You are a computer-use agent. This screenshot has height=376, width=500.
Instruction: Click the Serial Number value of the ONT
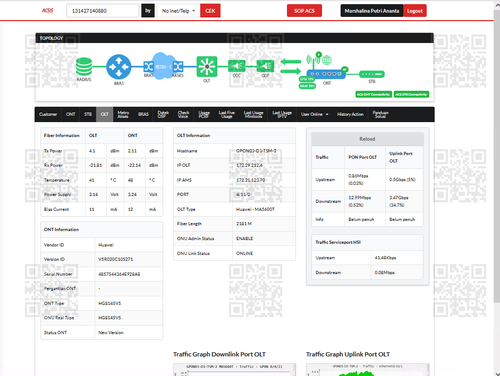pyautogui.click(x=119, y=274)
